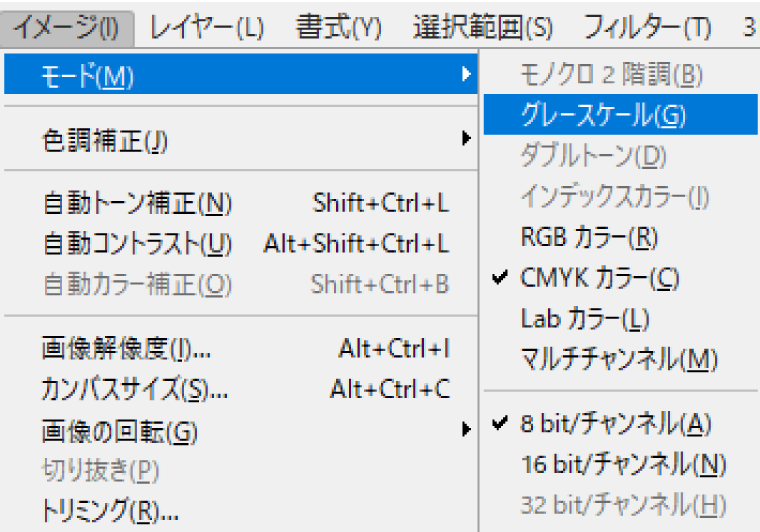Switch to RGB カラー mode
The image size is (760, 532).
pyautogui.click(x=589, y=238)
